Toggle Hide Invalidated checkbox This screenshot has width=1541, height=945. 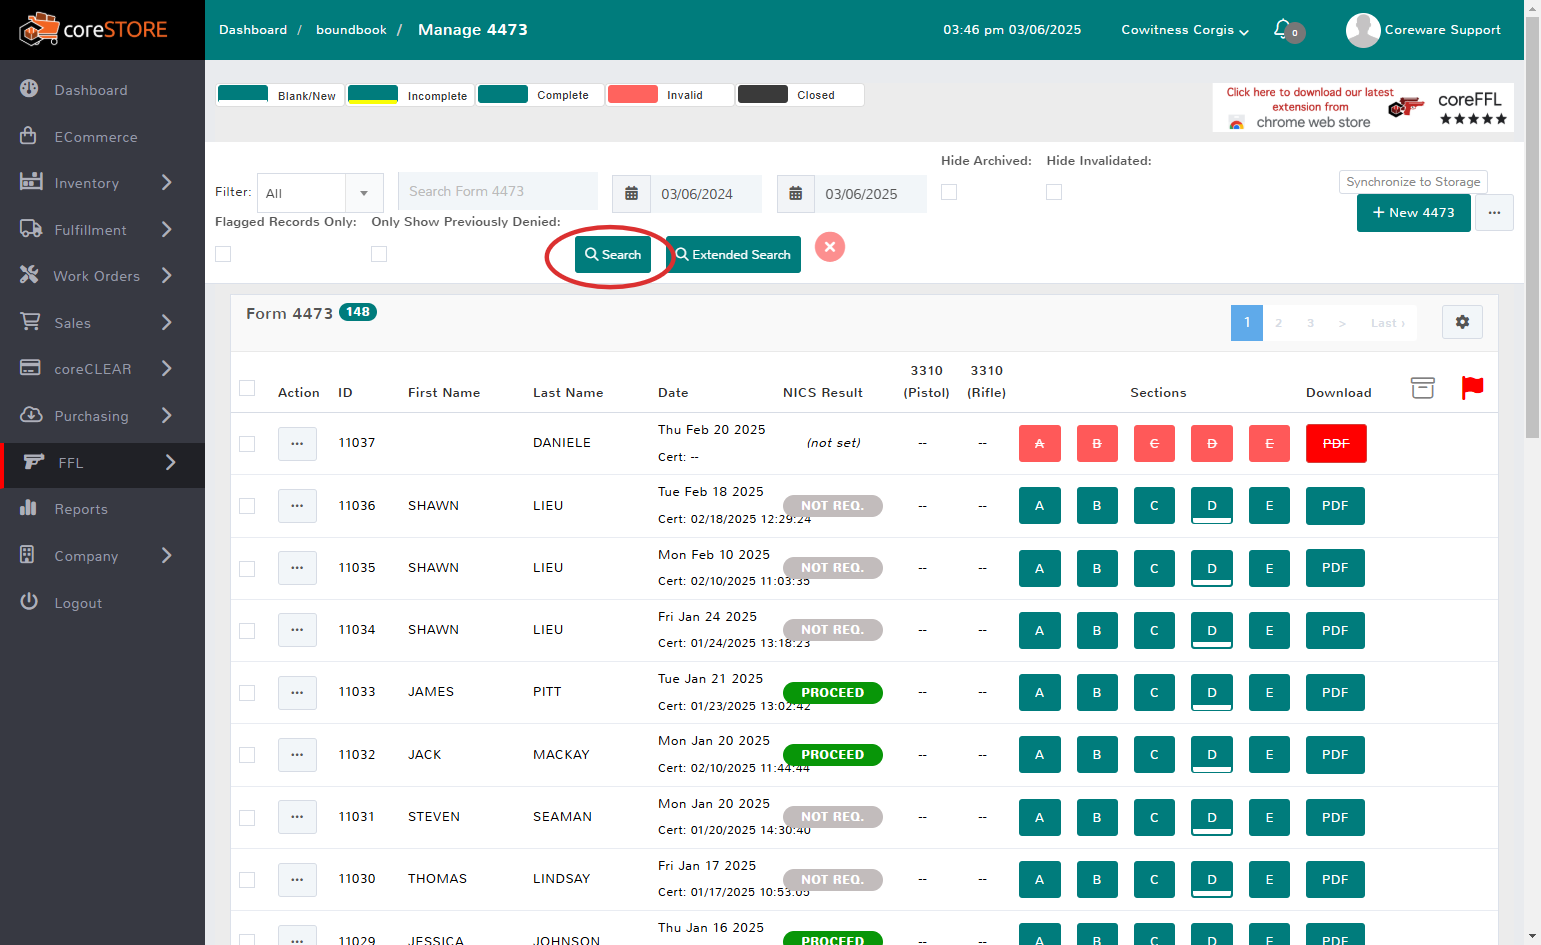tap(1054, 192)
